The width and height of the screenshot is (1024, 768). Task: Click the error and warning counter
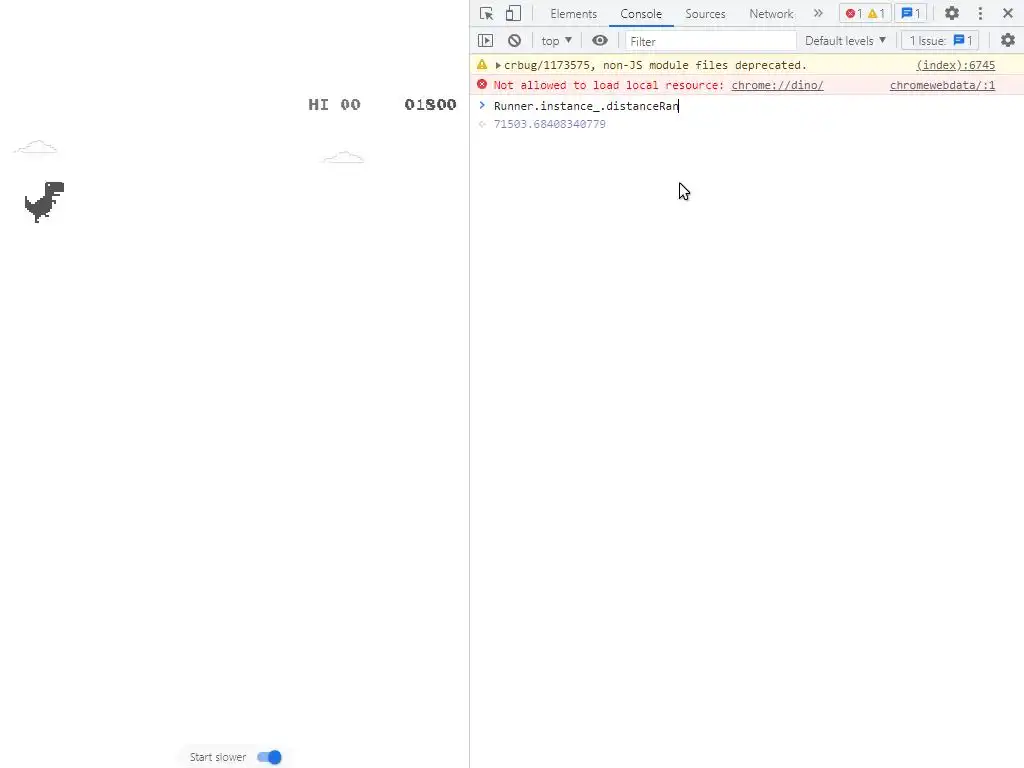click(x=865, y=13)
